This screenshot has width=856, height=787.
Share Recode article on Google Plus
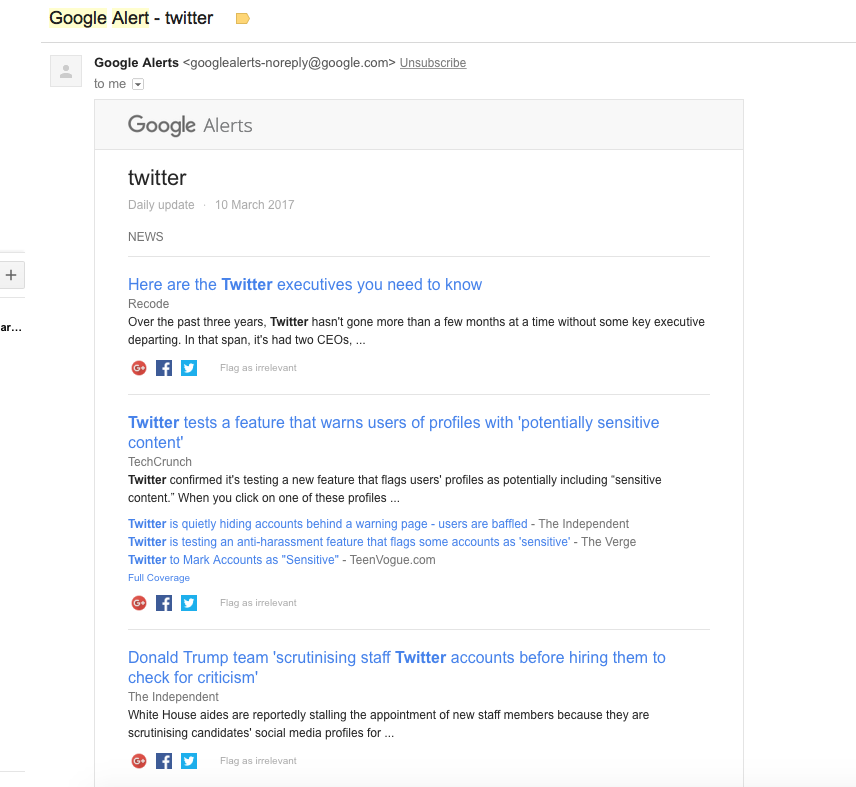139,368
